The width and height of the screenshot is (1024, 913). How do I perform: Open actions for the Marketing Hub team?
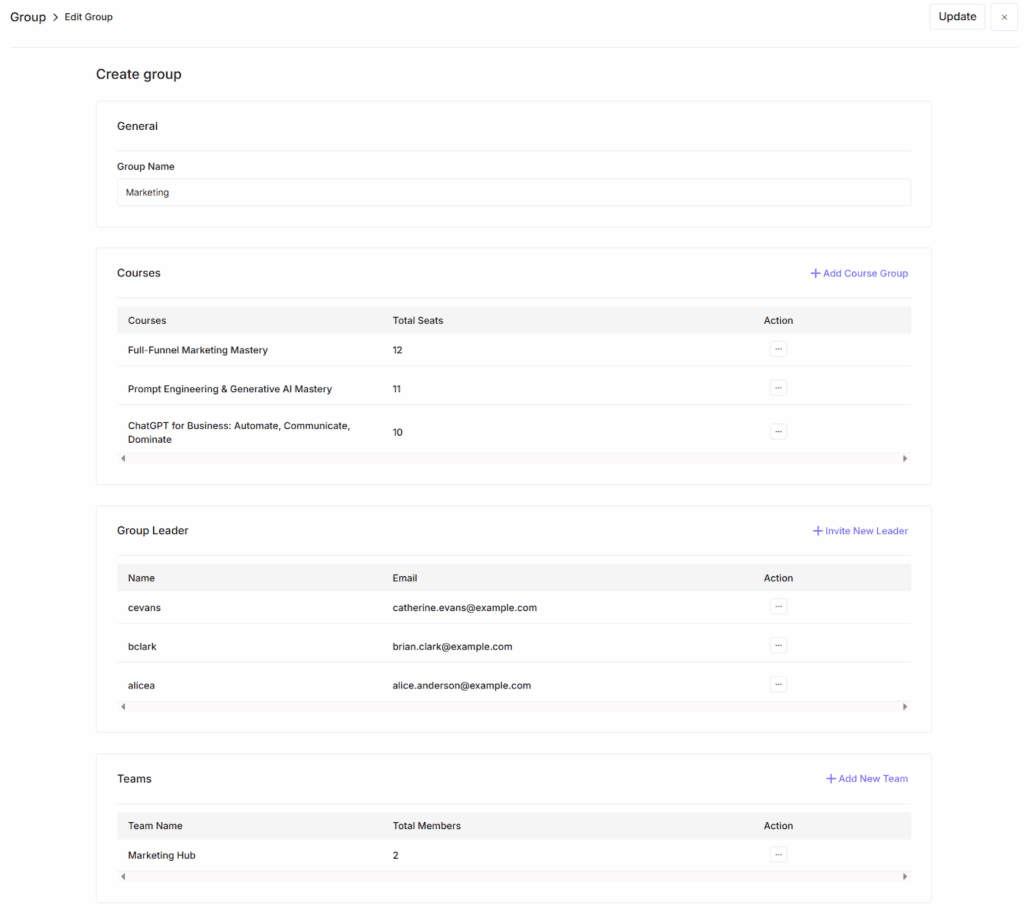pos(778,854)
